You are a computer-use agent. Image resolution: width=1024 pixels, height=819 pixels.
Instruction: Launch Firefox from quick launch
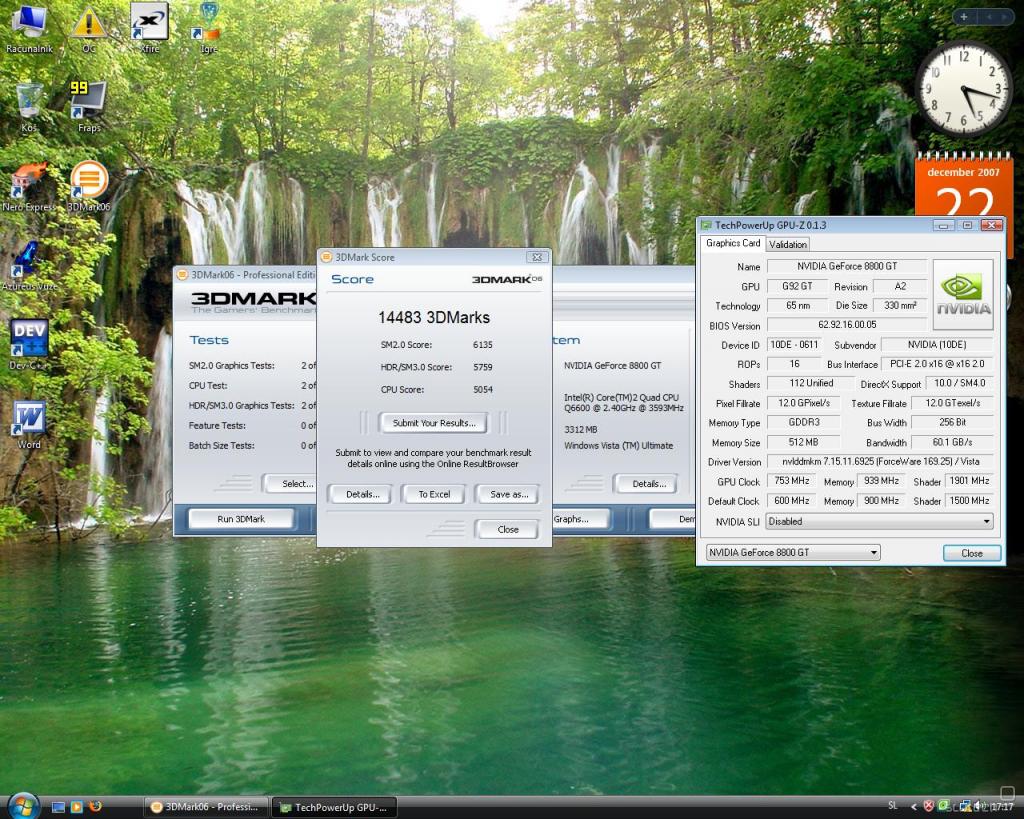coord(95,807)
